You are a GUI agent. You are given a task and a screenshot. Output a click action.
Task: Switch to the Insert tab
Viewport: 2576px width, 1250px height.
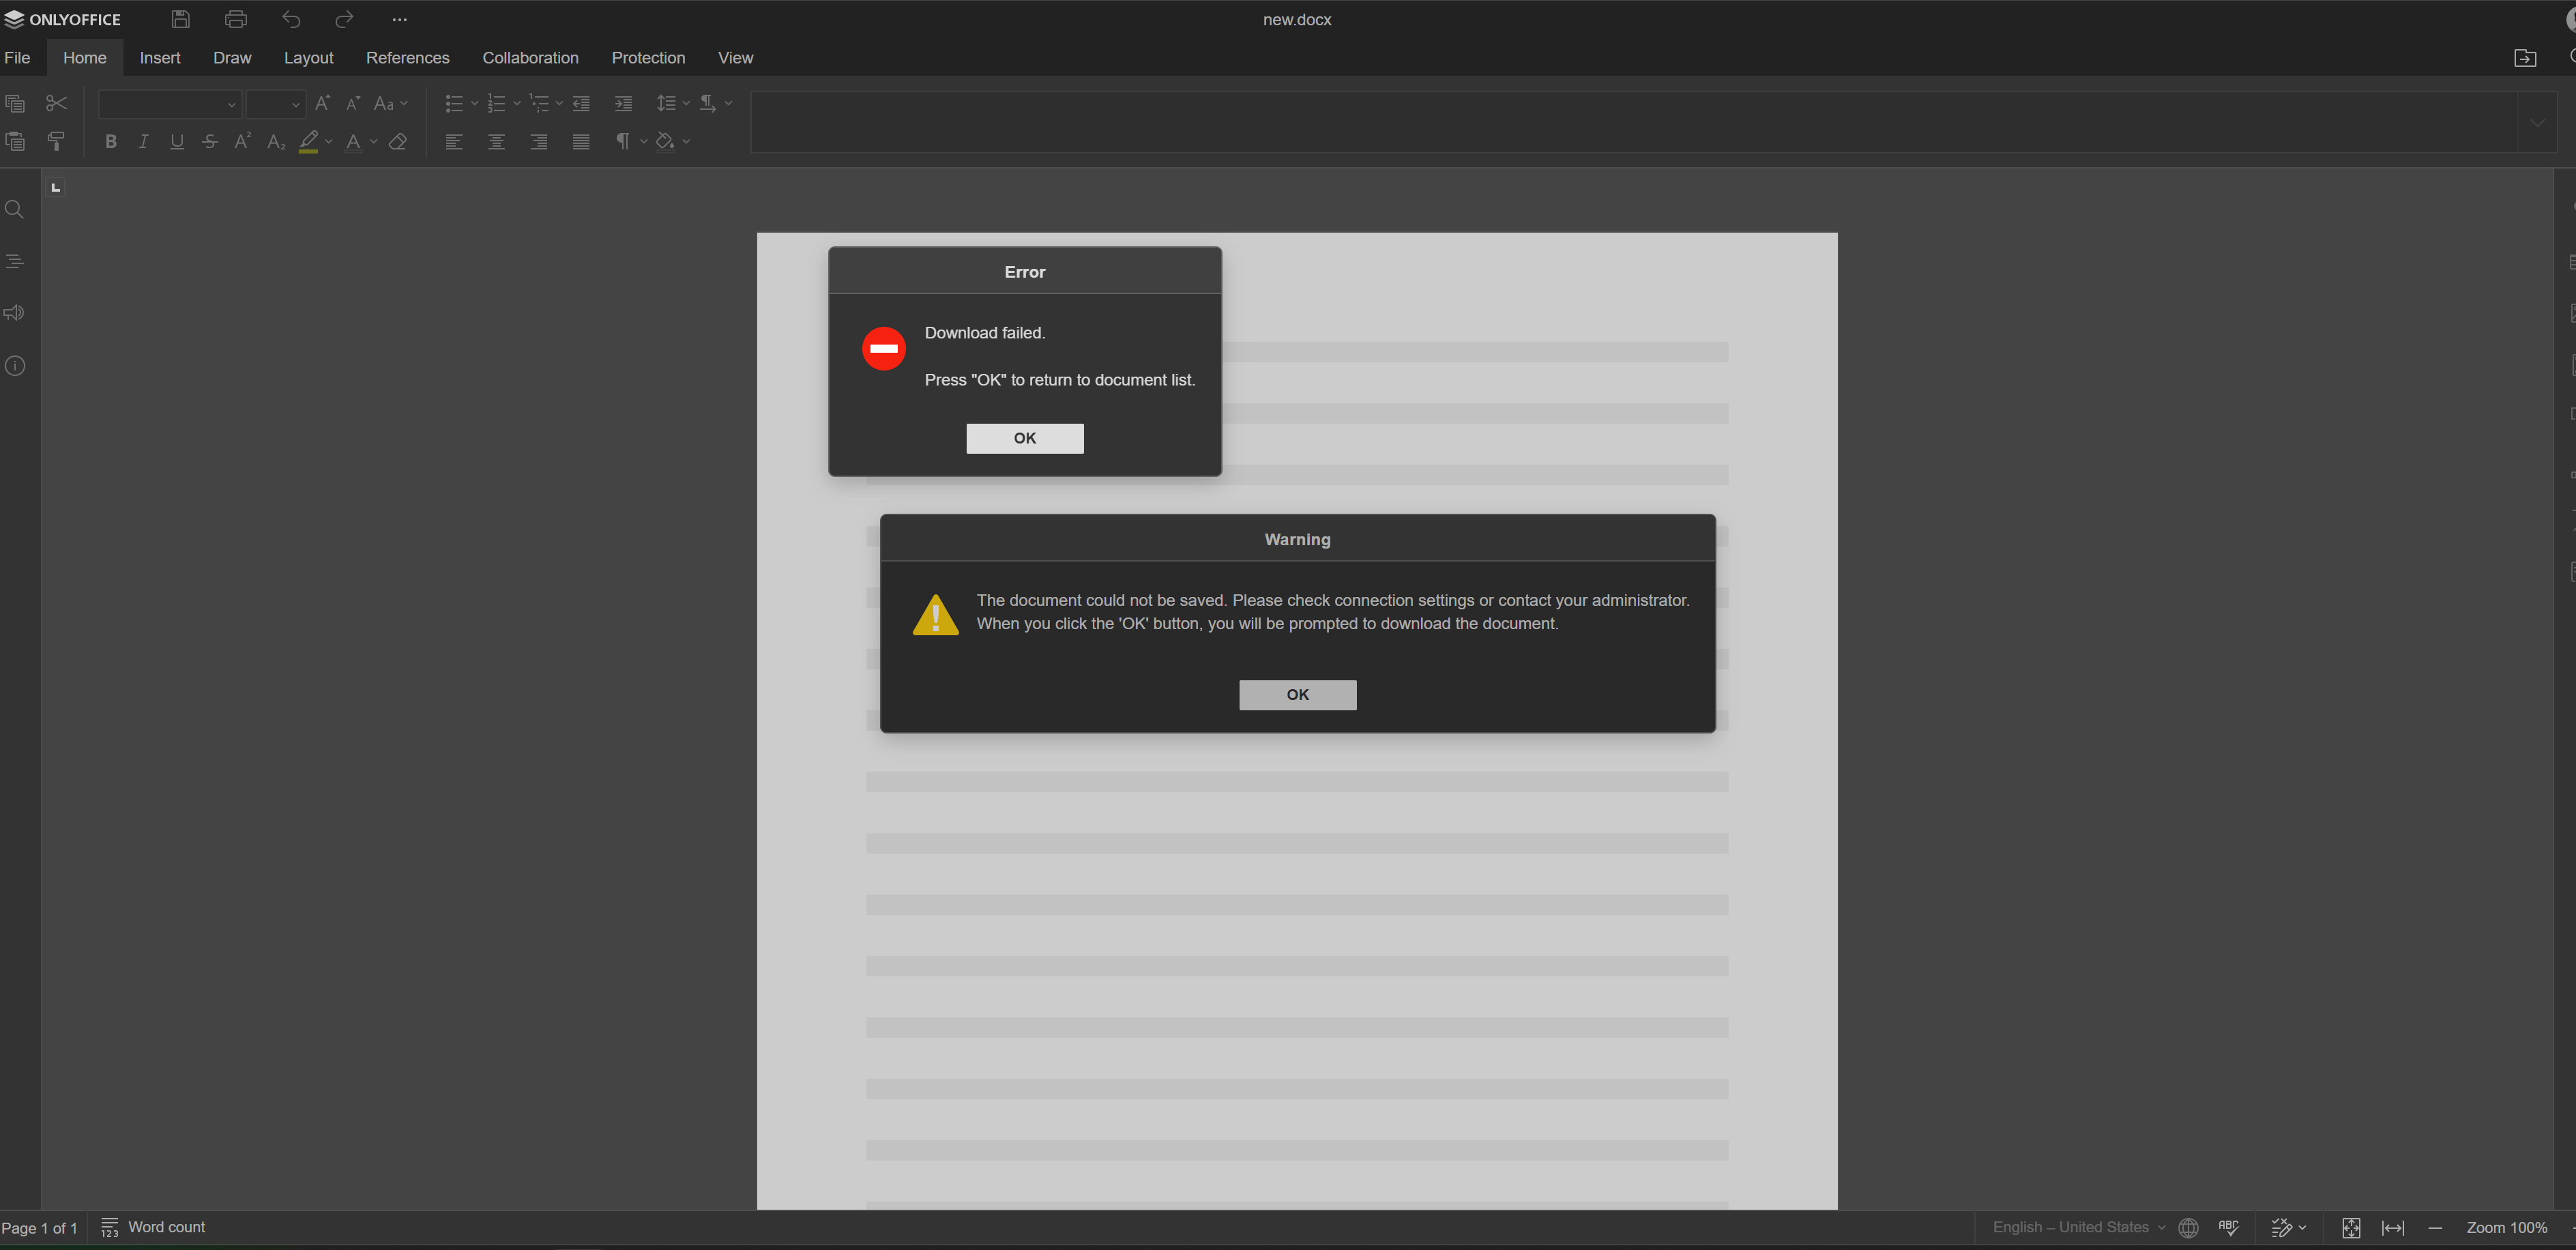click(x=160, y=58)
